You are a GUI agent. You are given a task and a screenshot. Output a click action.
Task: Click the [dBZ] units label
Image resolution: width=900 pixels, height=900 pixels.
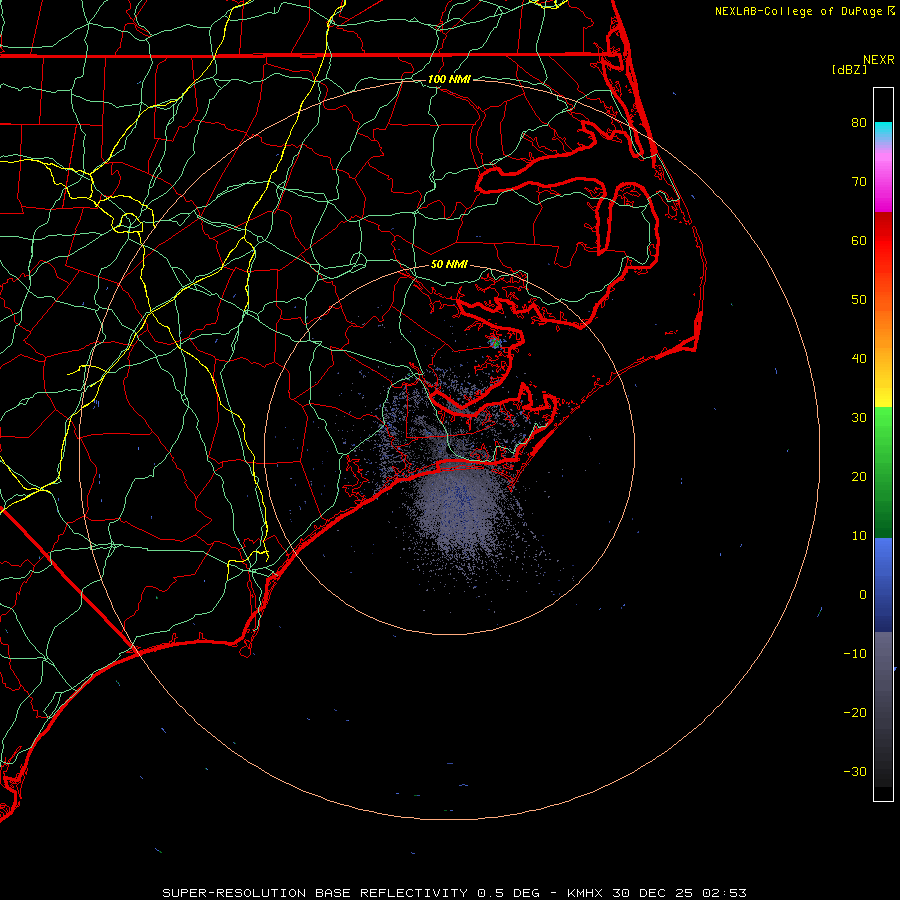[849, 70]
